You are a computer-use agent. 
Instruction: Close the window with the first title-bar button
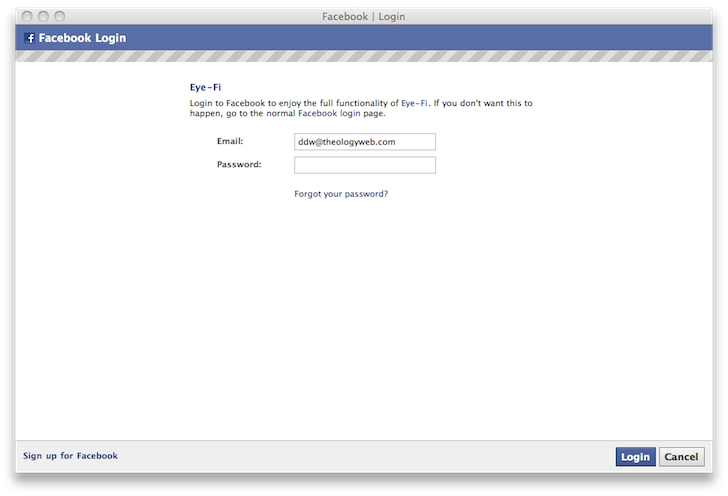pyautogui.click(x=27, y=16)
